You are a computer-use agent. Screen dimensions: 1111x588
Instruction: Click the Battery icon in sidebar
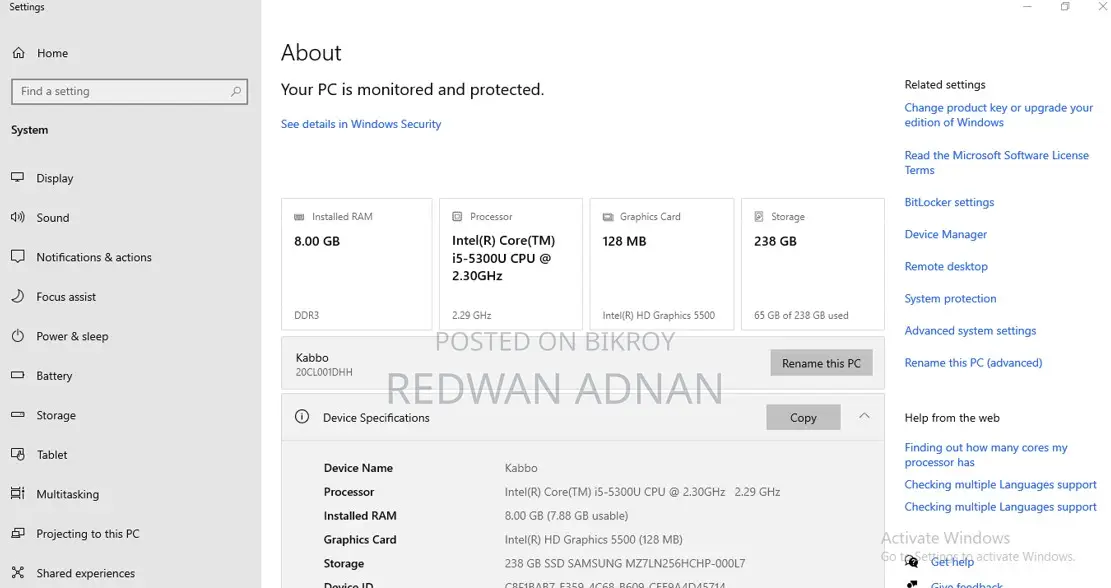pyautogui.click(x=18, y=375)
